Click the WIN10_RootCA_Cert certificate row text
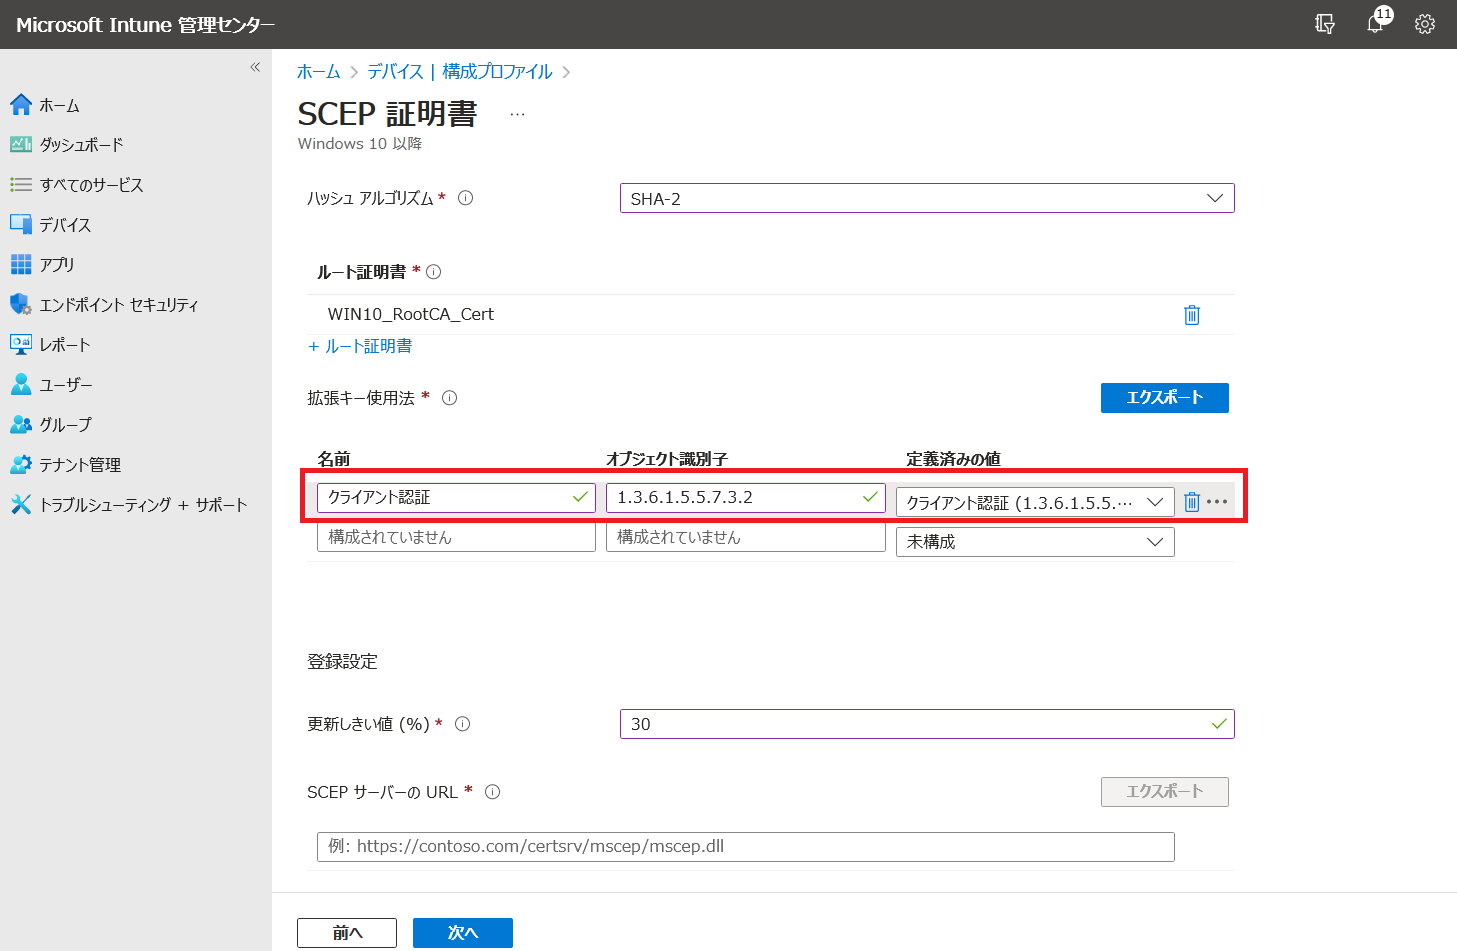 tap(411, 314)
